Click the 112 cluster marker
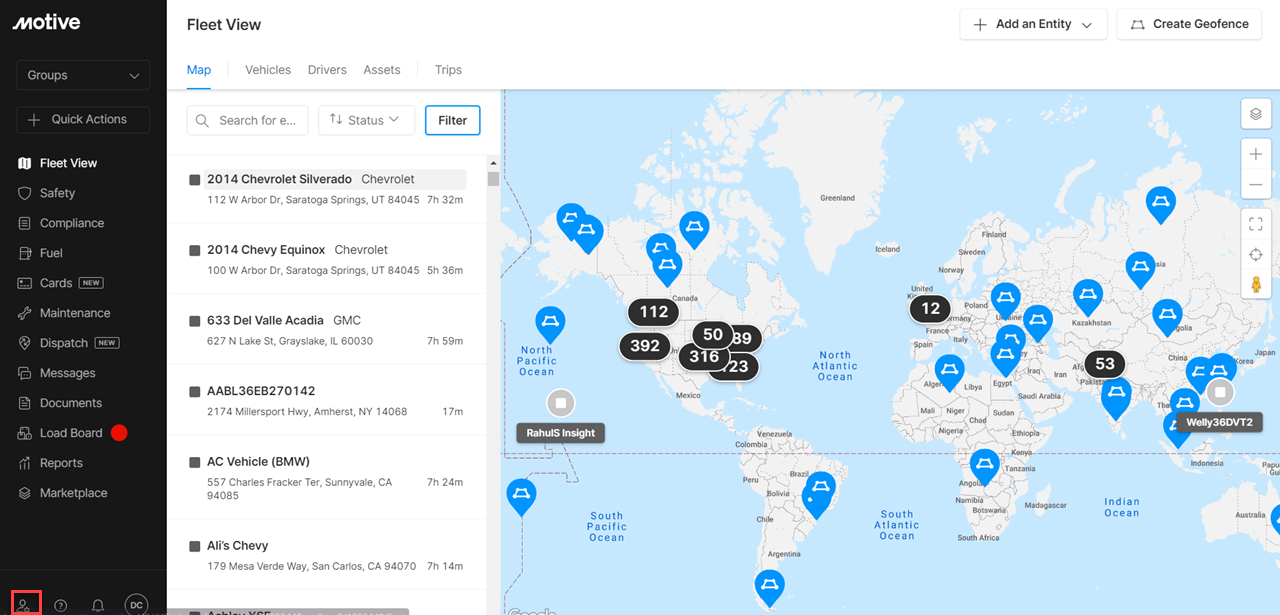Viewport: 1280px width, 615px height. click(654, 312)
